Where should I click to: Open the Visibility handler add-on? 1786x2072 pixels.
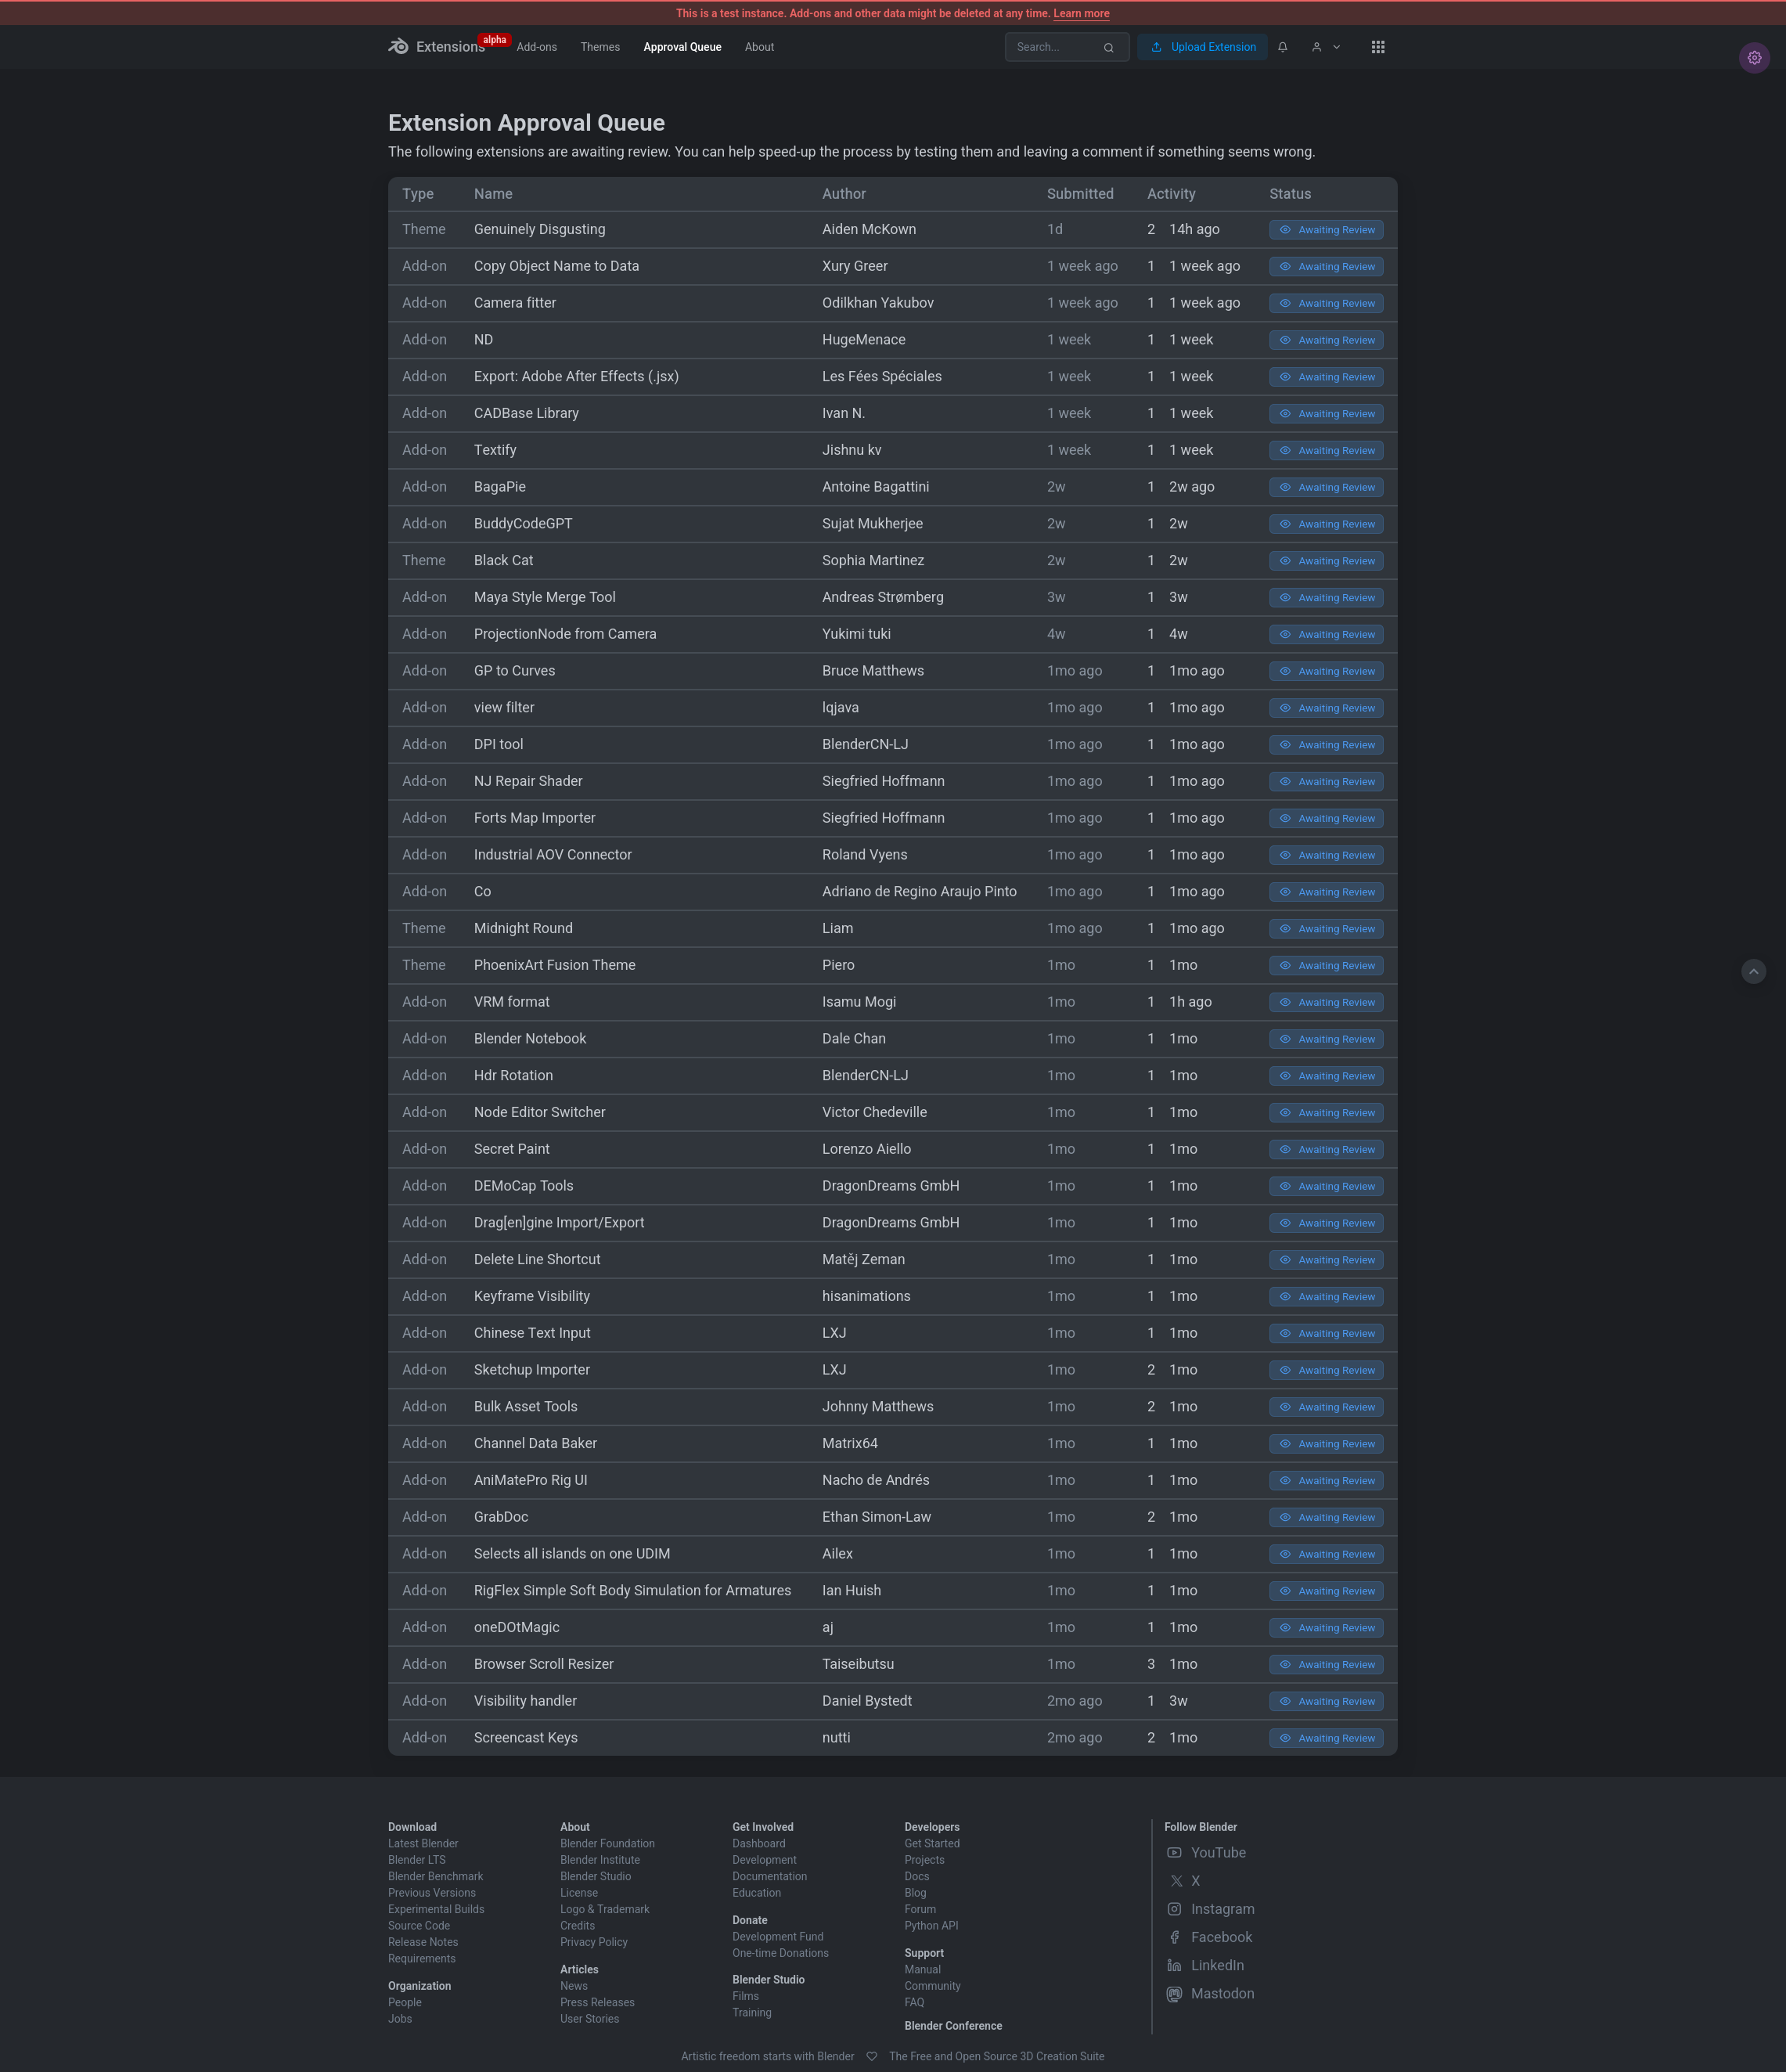tap(525, 1701)
